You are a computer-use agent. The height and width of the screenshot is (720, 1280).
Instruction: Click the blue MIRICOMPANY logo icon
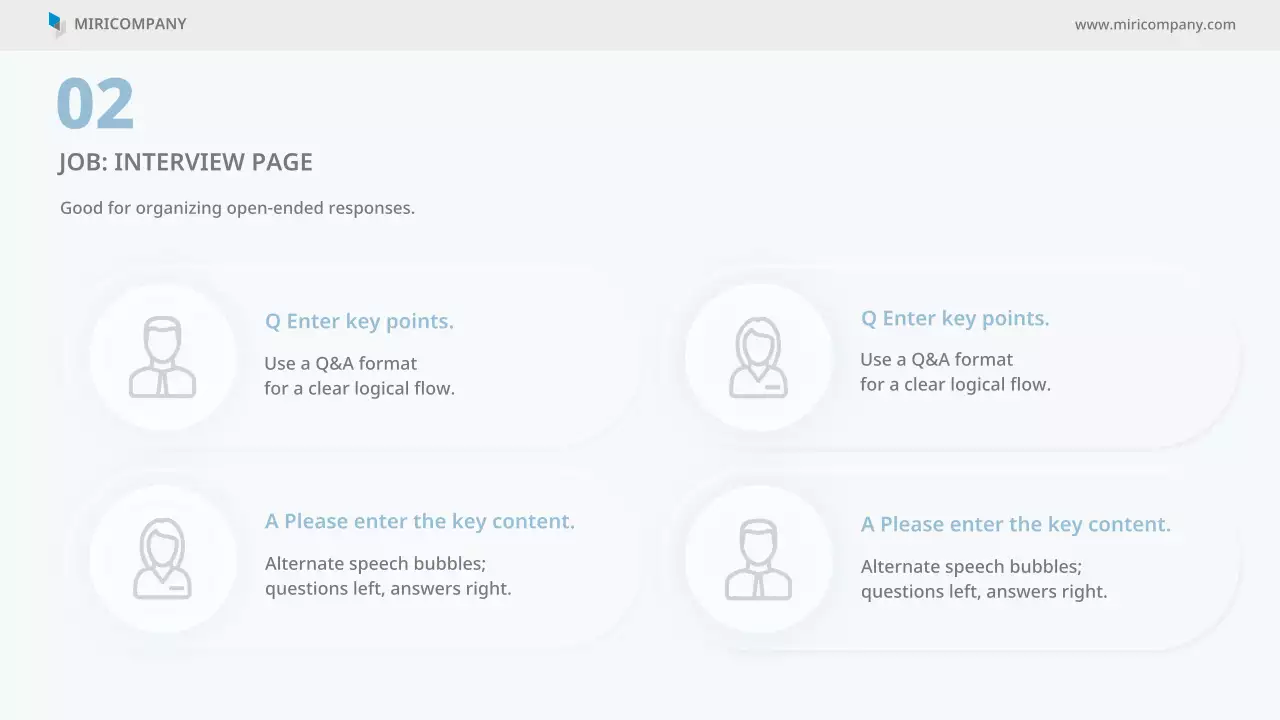57,24
